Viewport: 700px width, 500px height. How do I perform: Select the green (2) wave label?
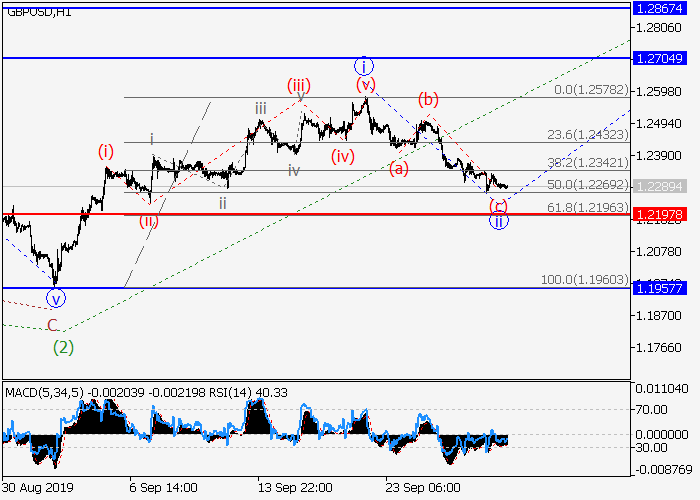pyautogui.click(x=63, y=347)
